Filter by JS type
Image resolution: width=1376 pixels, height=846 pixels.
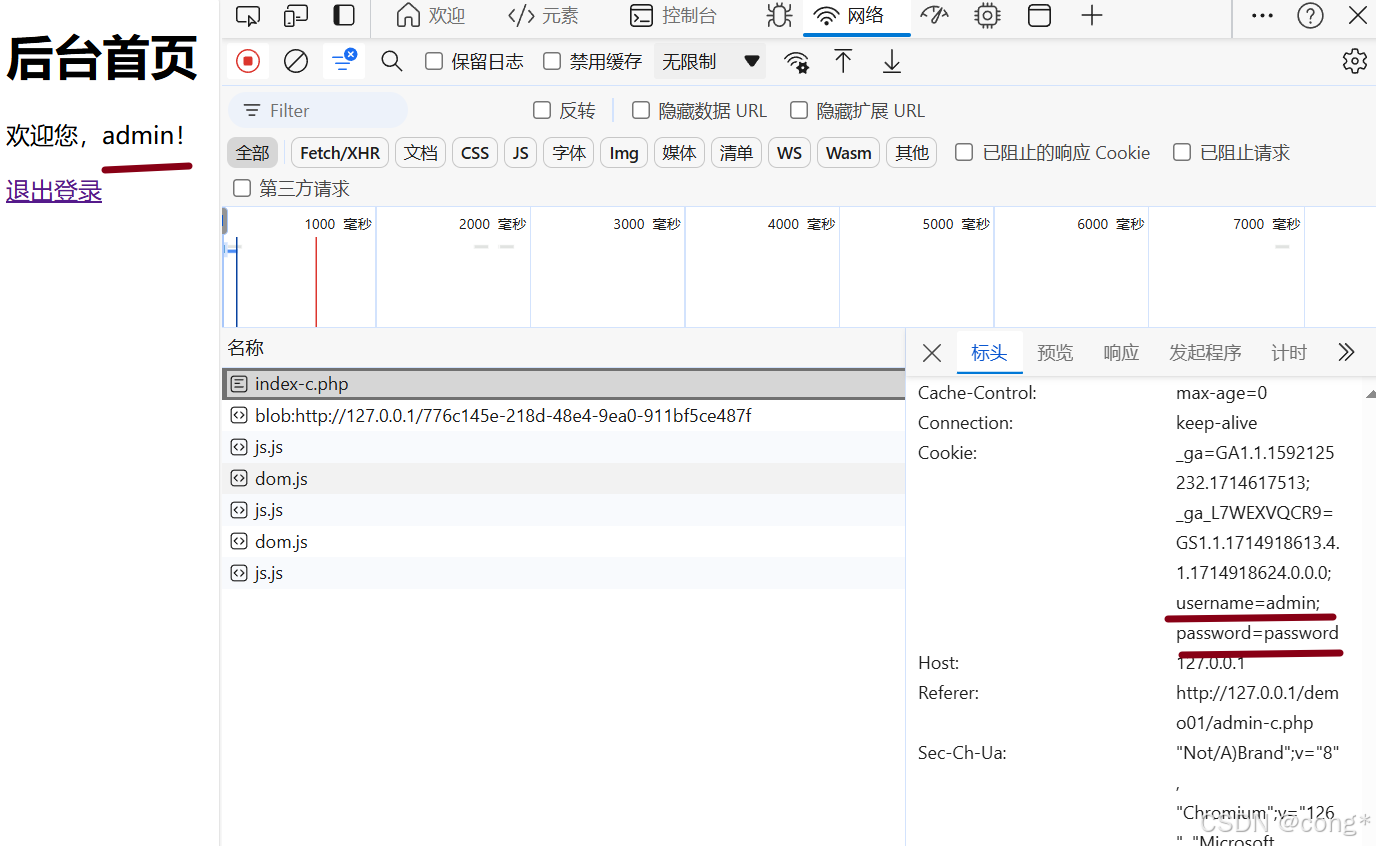point(520,152)
